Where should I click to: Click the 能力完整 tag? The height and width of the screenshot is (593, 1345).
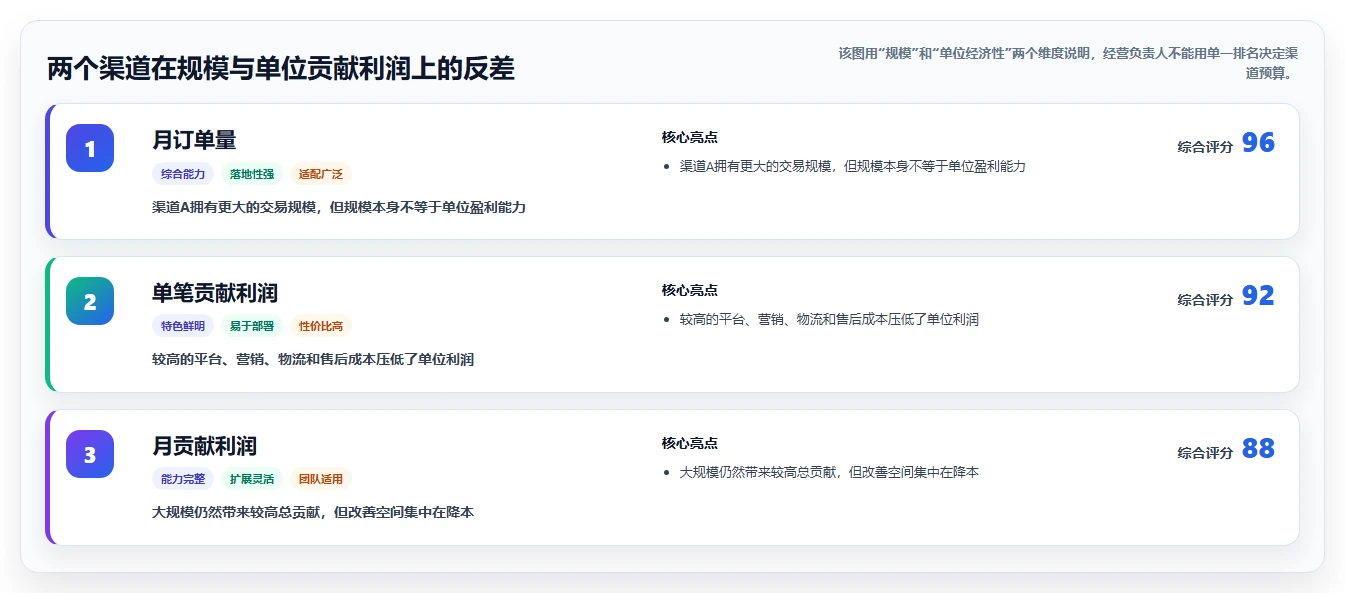click(183, 479)
